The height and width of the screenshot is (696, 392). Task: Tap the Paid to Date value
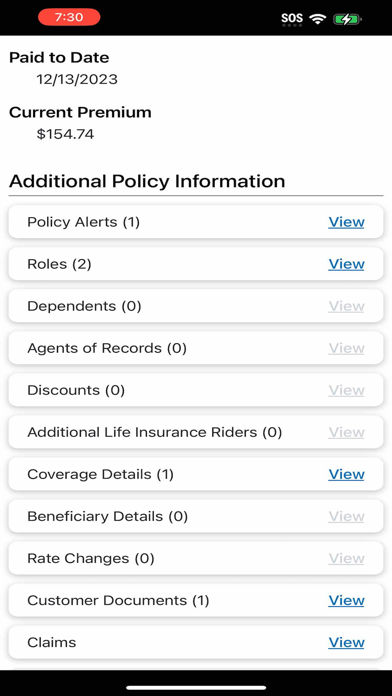click(x=77, y=79)
